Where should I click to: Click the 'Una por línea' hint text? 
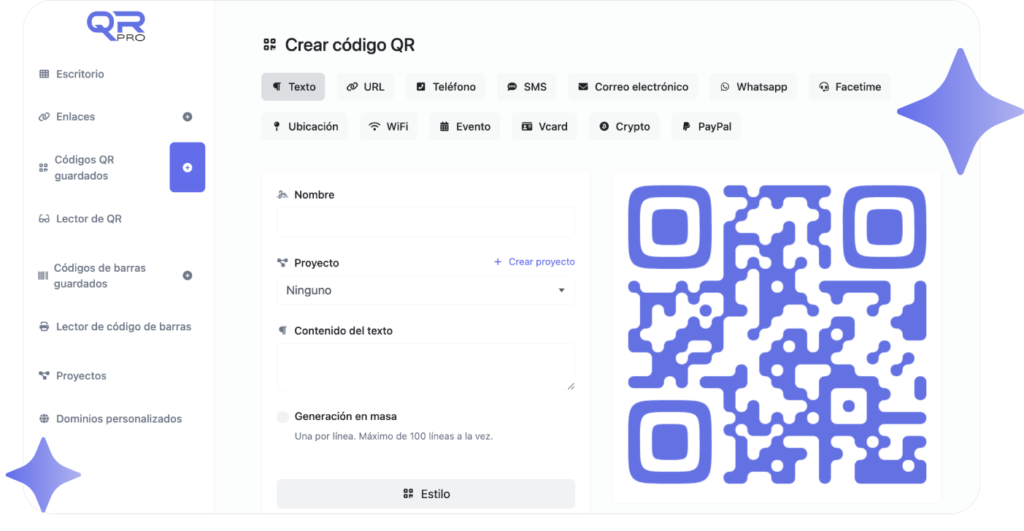click(394, 436)
